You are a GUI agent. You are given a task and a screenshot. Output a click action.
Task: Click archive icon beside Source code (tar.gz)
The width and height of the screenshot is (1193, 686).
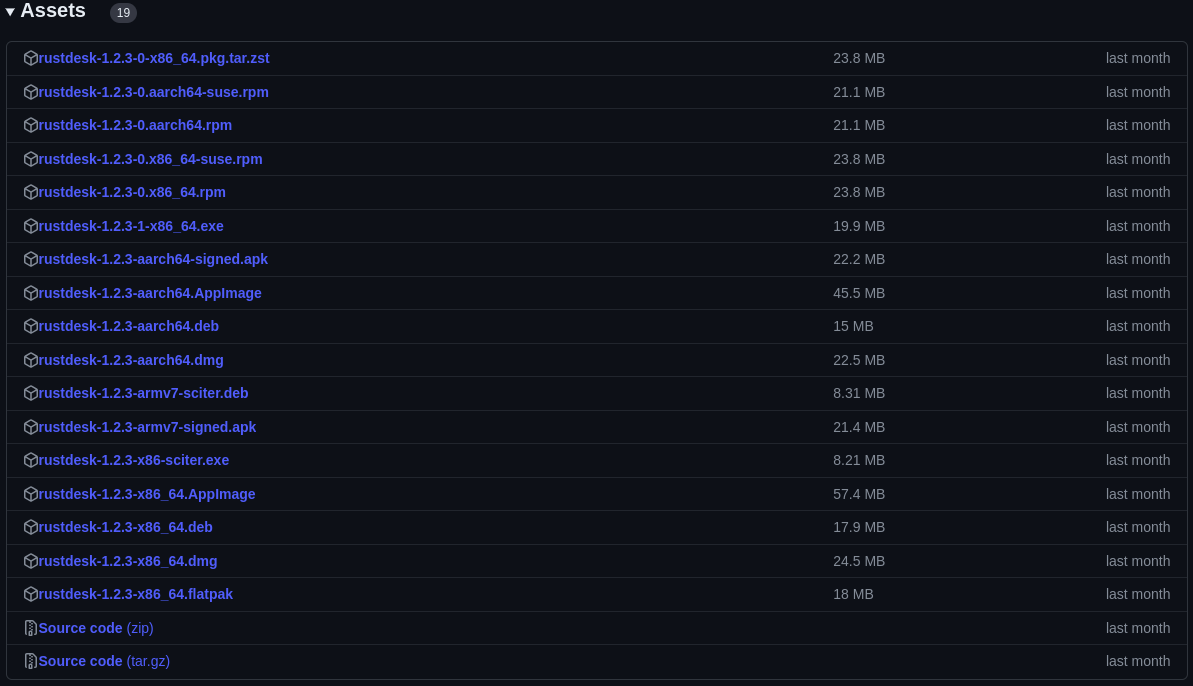[x=31, y=661]
